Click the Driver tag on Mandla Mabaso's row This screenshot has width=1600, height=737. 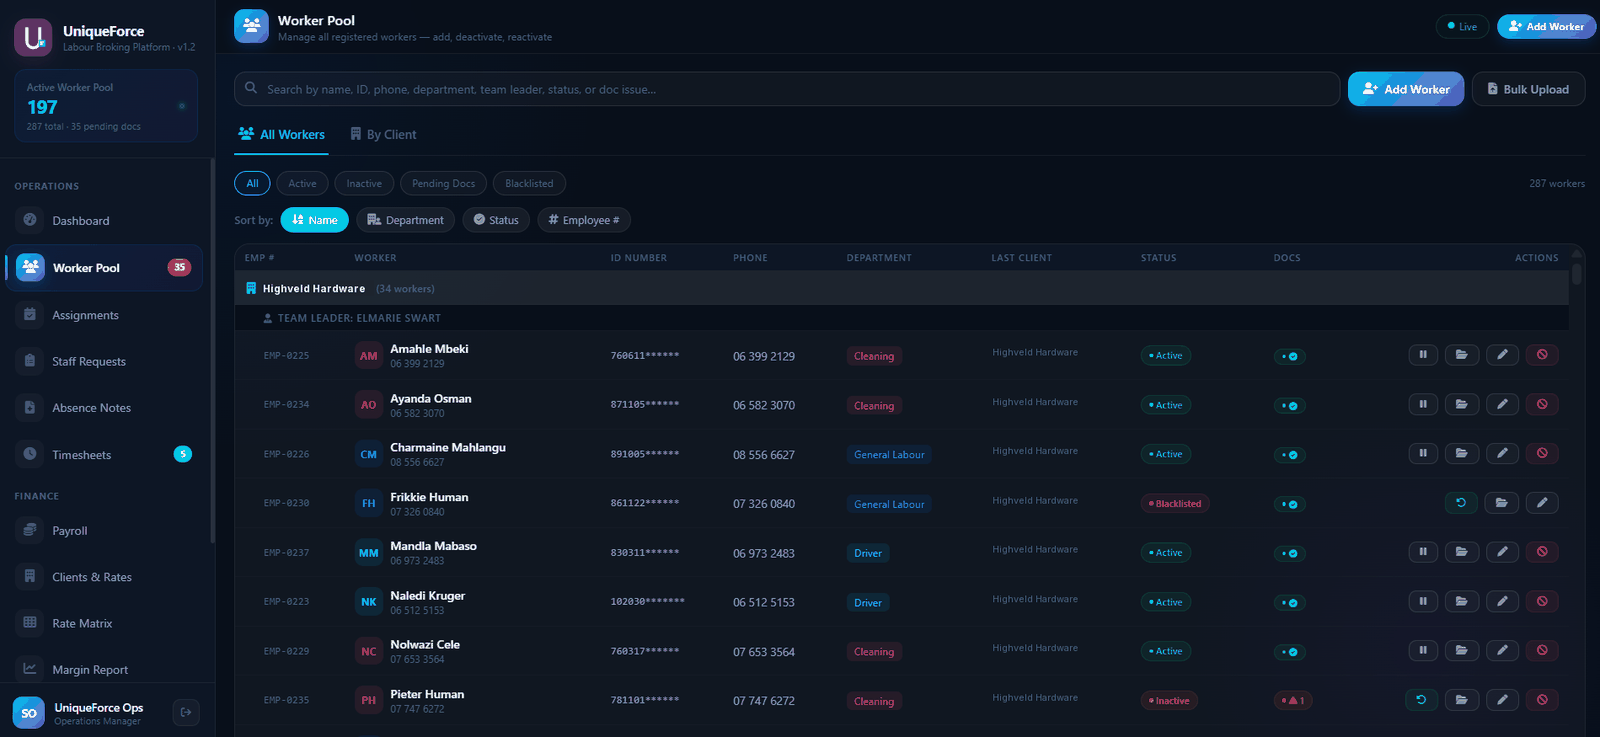pos(868,553)
